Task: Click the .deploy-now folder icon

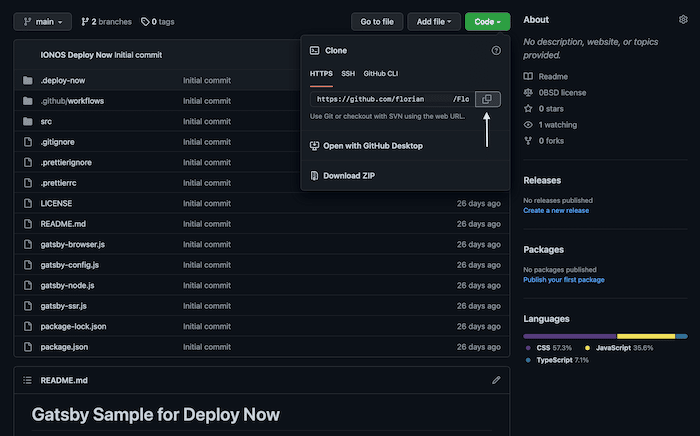Action: tap(28, 80)
